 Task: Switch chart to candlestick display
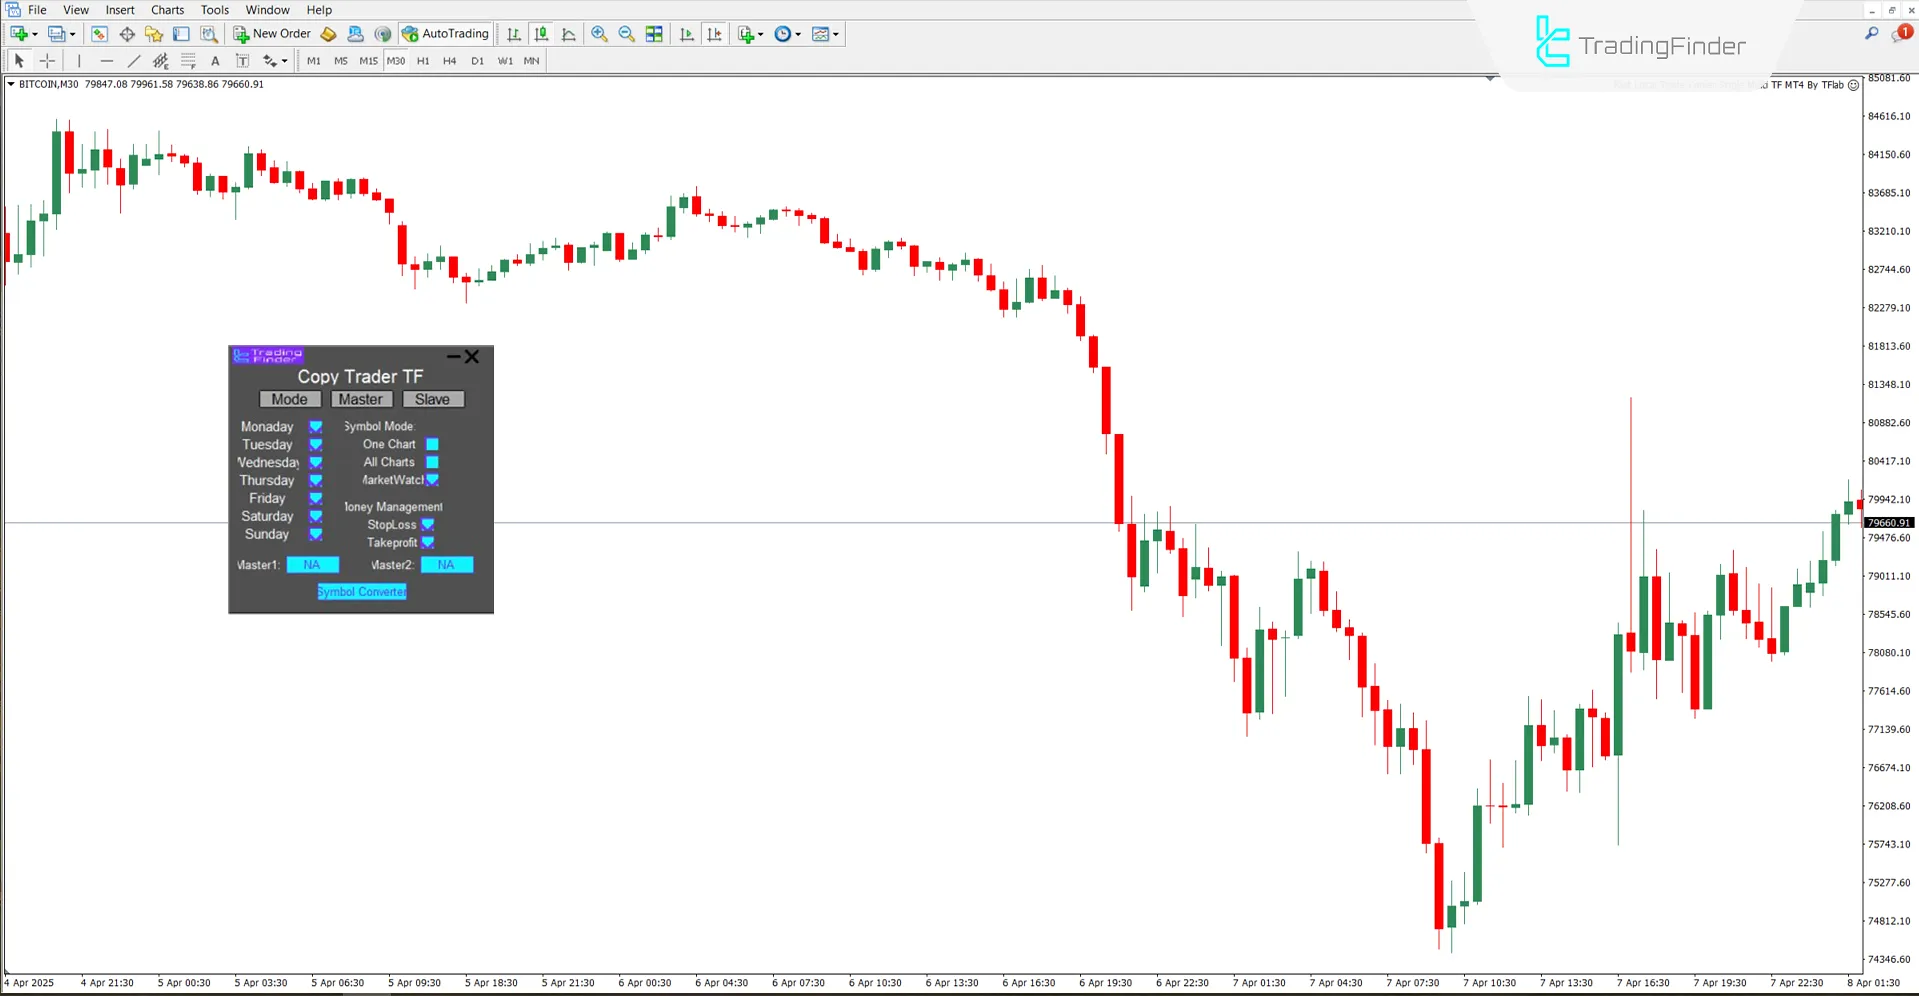541,33
